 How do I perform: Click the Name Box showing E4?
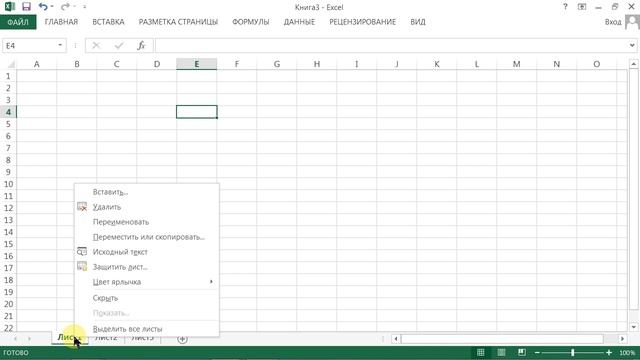[x=29, y=46]
